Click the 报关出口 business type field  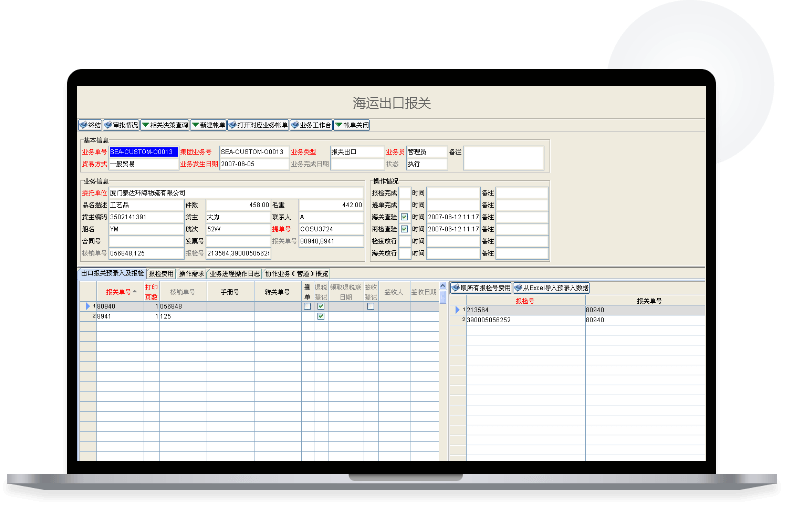357,152
